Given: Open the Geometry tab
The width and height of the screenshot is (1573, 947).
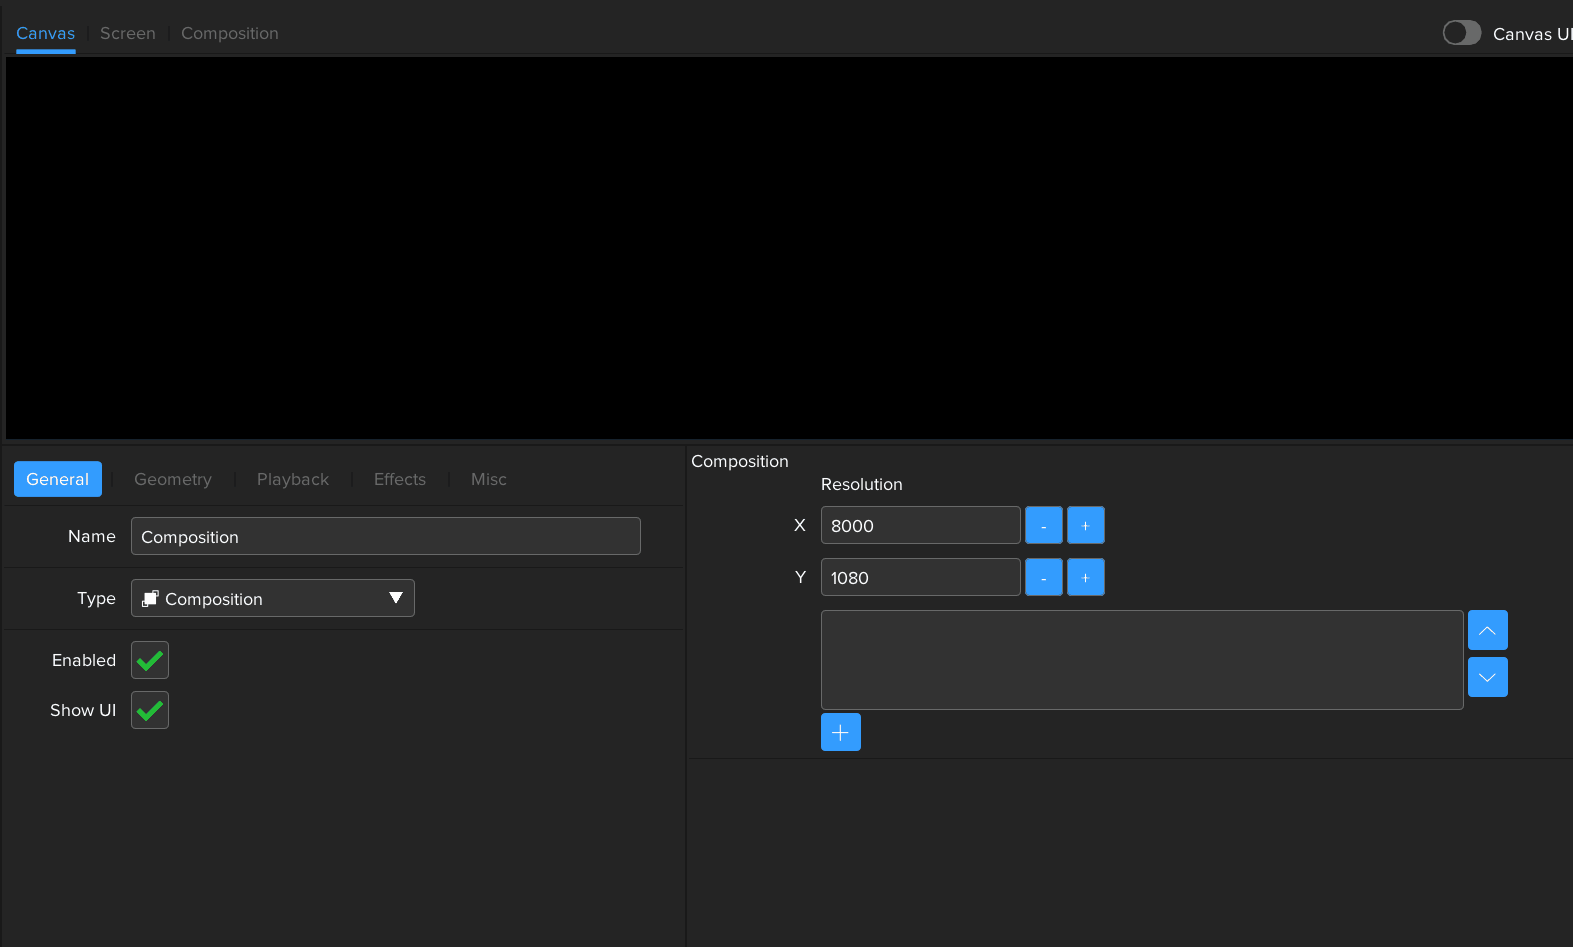Looking at the screenshot, I should coord(173,479).
